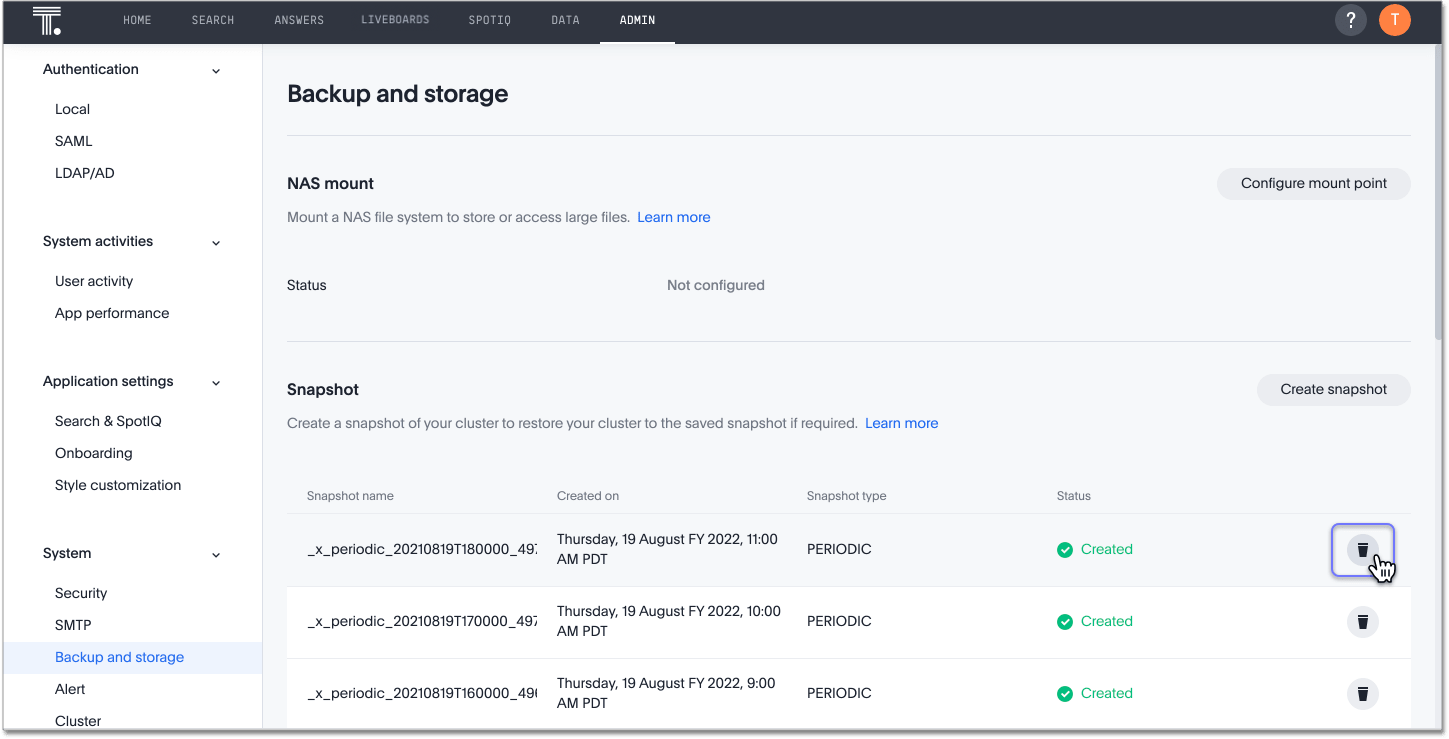Click the ThoughtSpot logo icon

[x=47, y=20]
